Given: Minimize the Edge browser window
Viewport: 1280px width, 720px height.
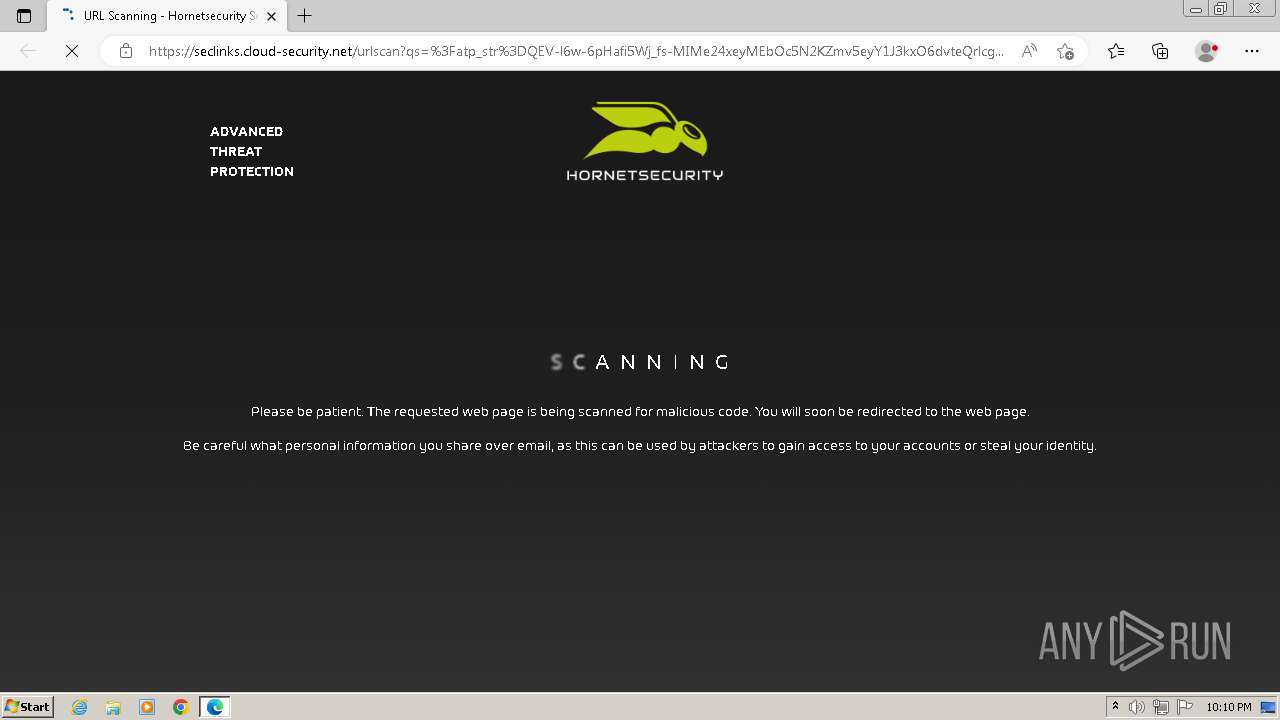Looking at the screenshot, I should pos(1196,9).
